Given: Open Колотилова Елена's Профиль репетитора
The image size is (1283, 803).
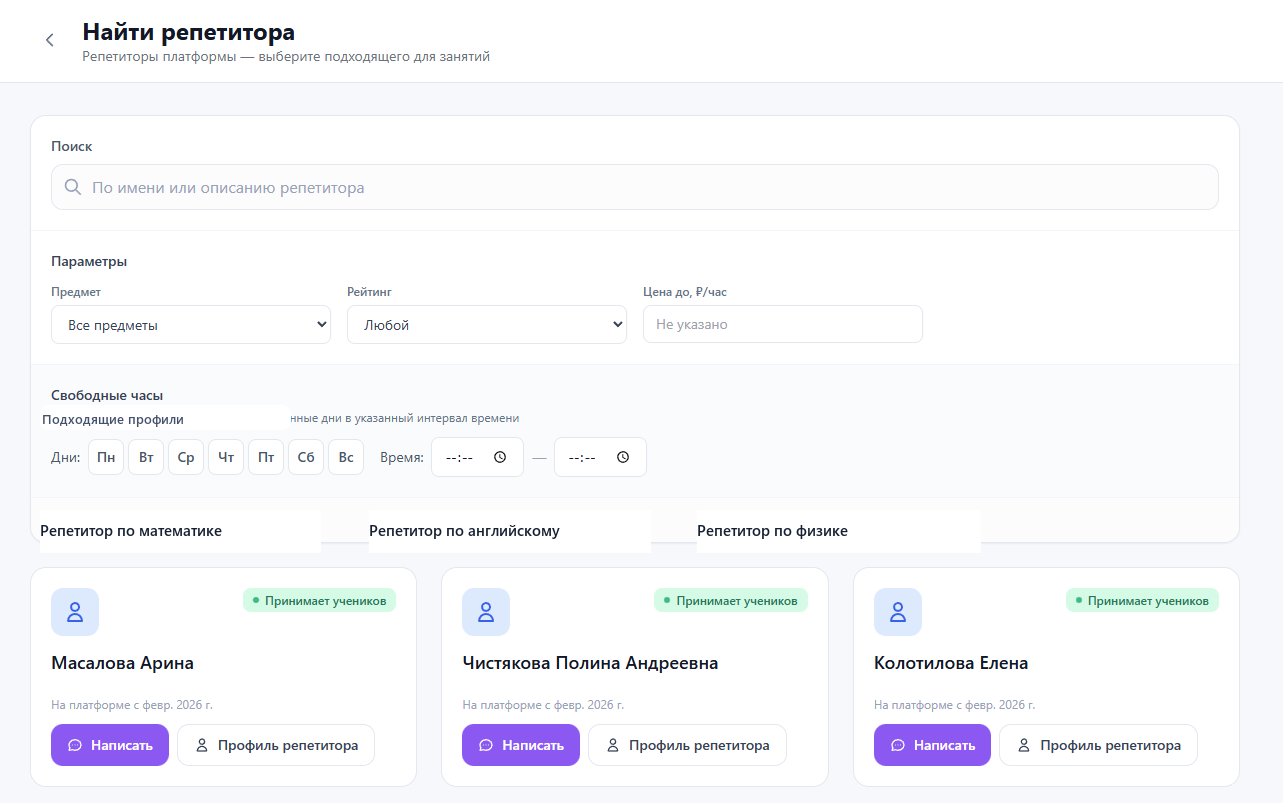Looking at the screenshot, I should (x=1098, y=745).
